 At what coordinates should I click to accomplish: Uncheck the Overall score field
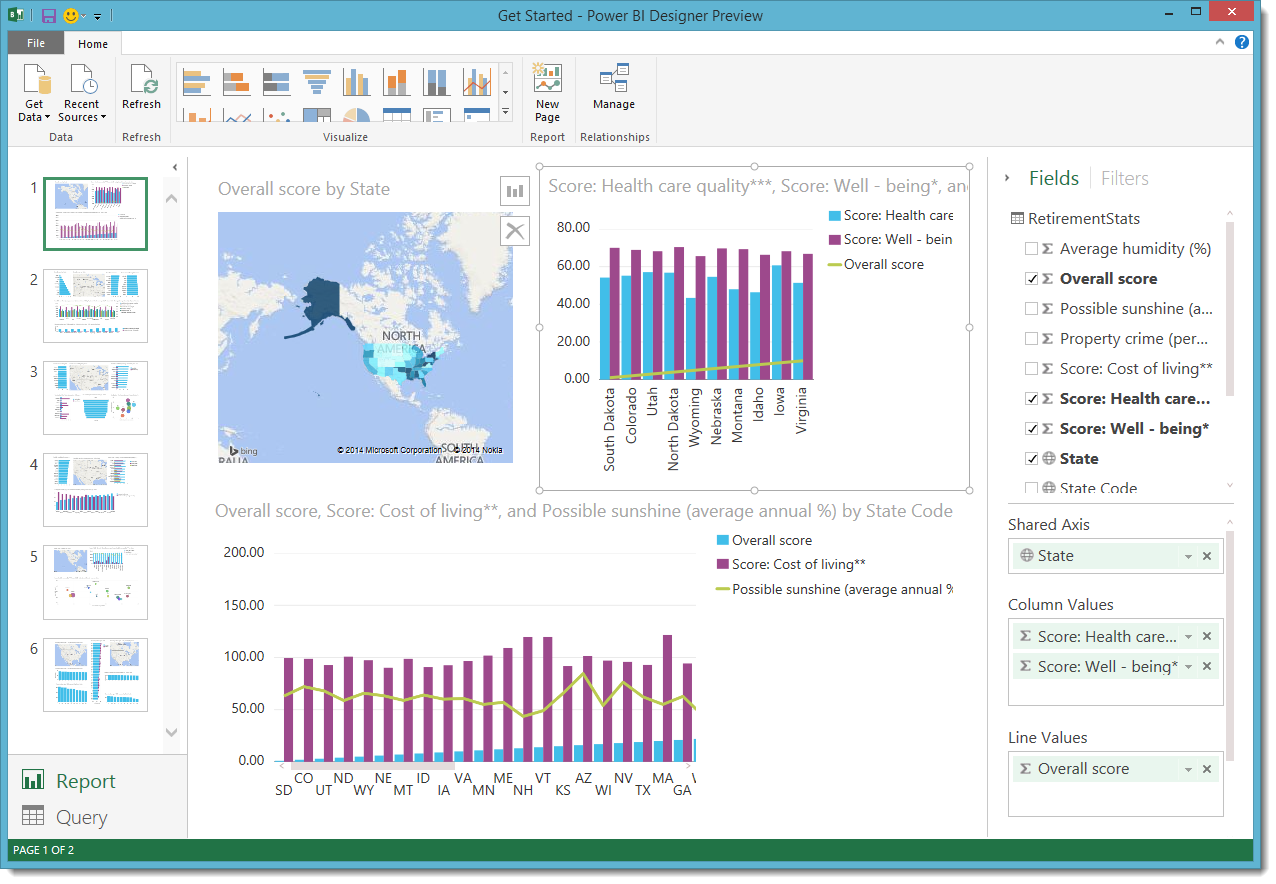1031,279
